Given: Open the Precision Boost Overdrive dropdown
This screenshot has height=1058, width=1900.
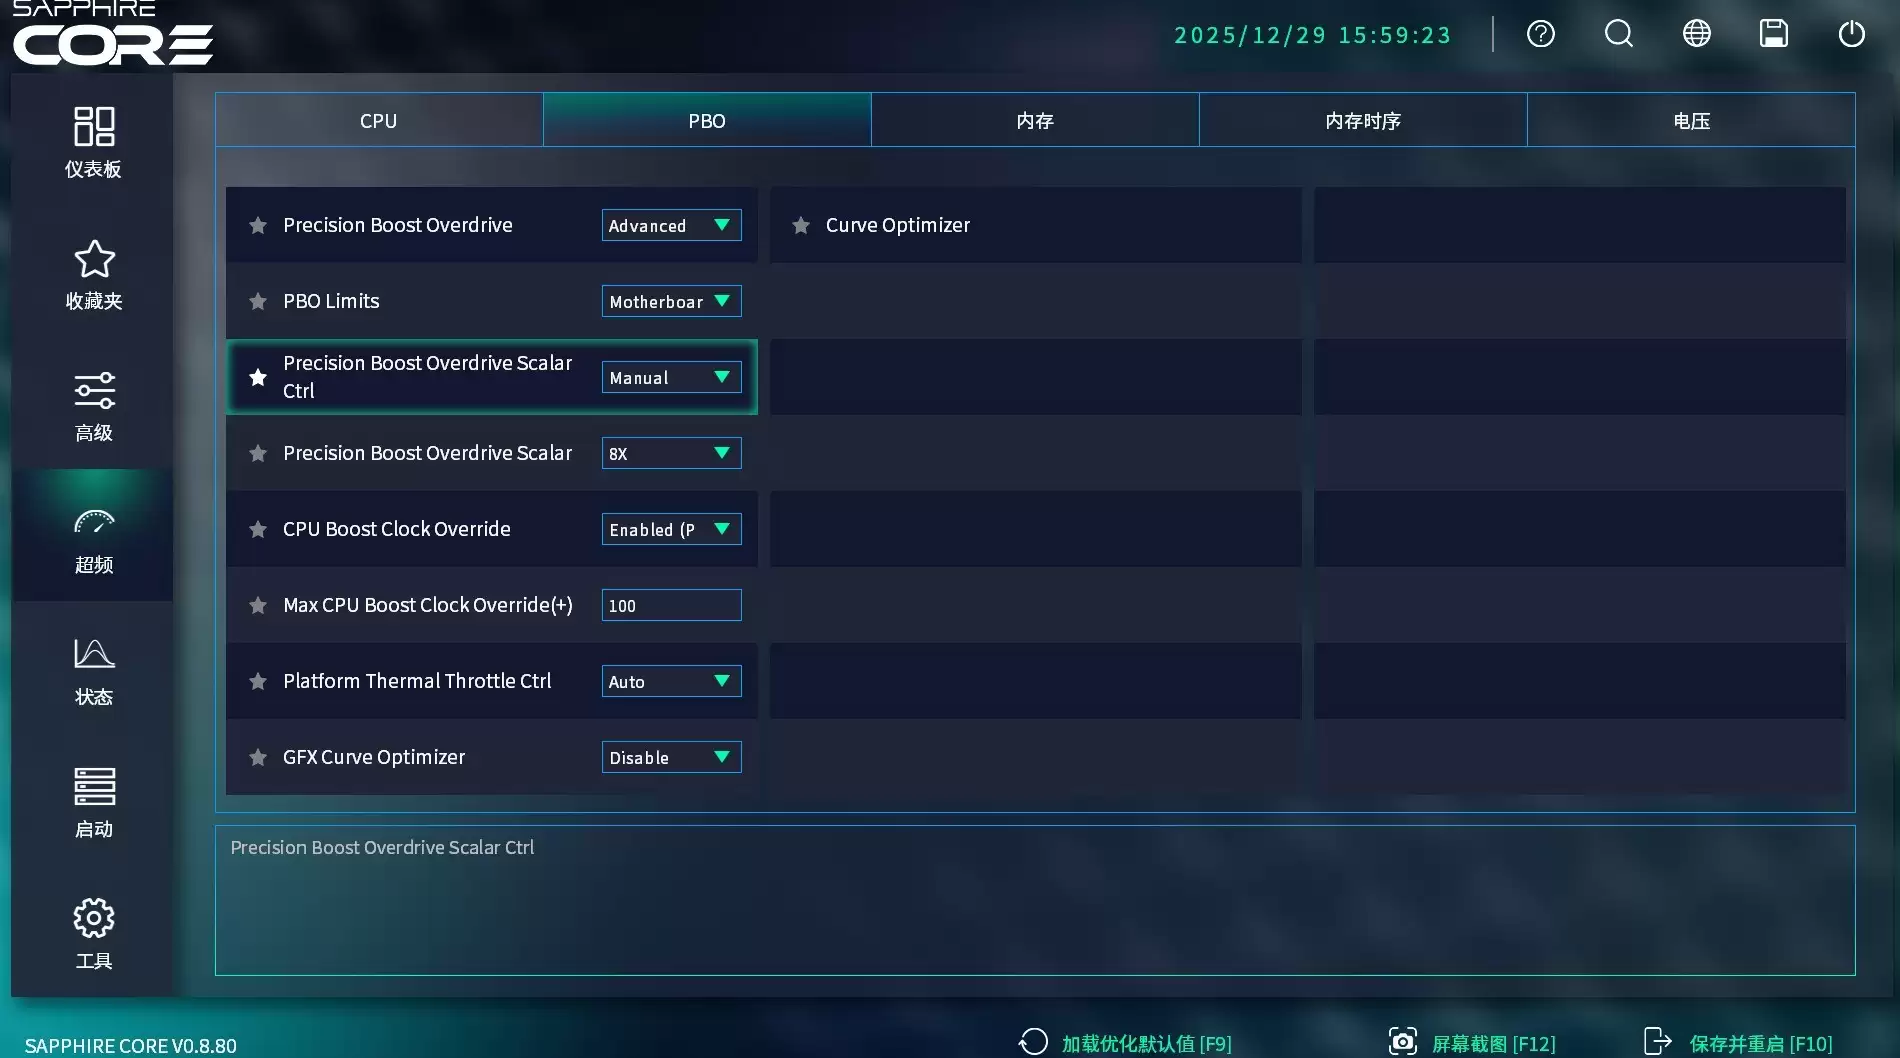Looking at the screenshot, I should click(x=671, y=225).
